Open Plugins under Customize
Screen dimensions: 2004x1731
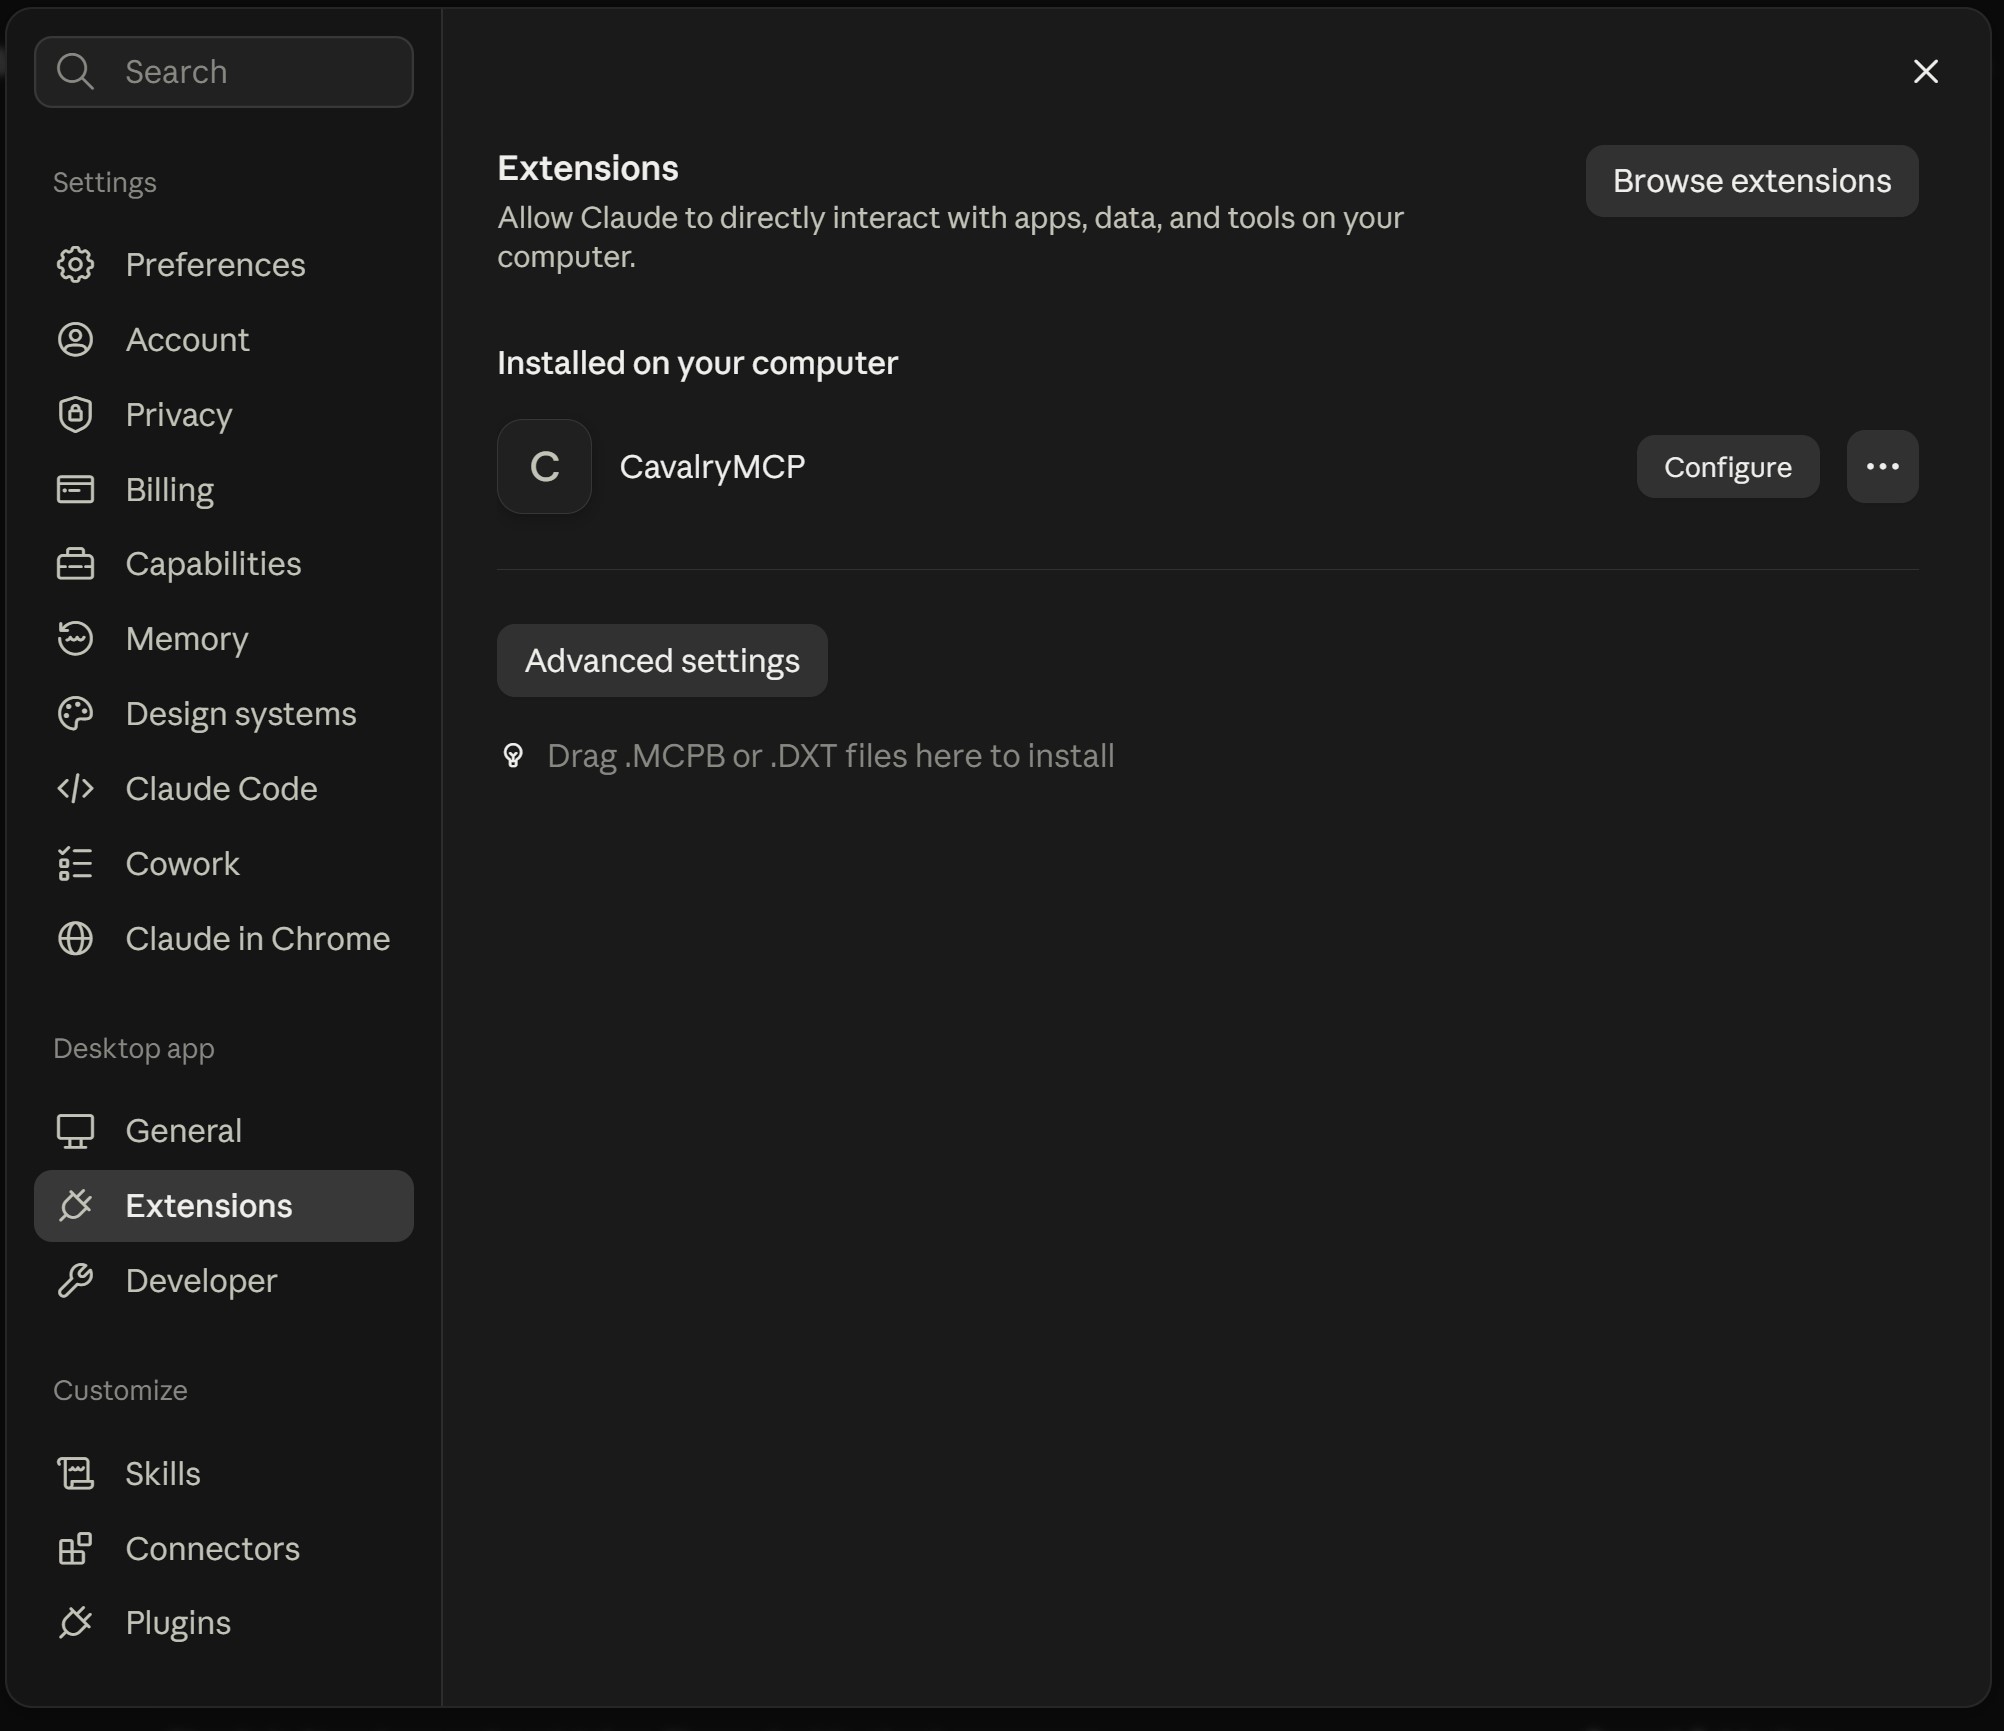click(224, 1623)
